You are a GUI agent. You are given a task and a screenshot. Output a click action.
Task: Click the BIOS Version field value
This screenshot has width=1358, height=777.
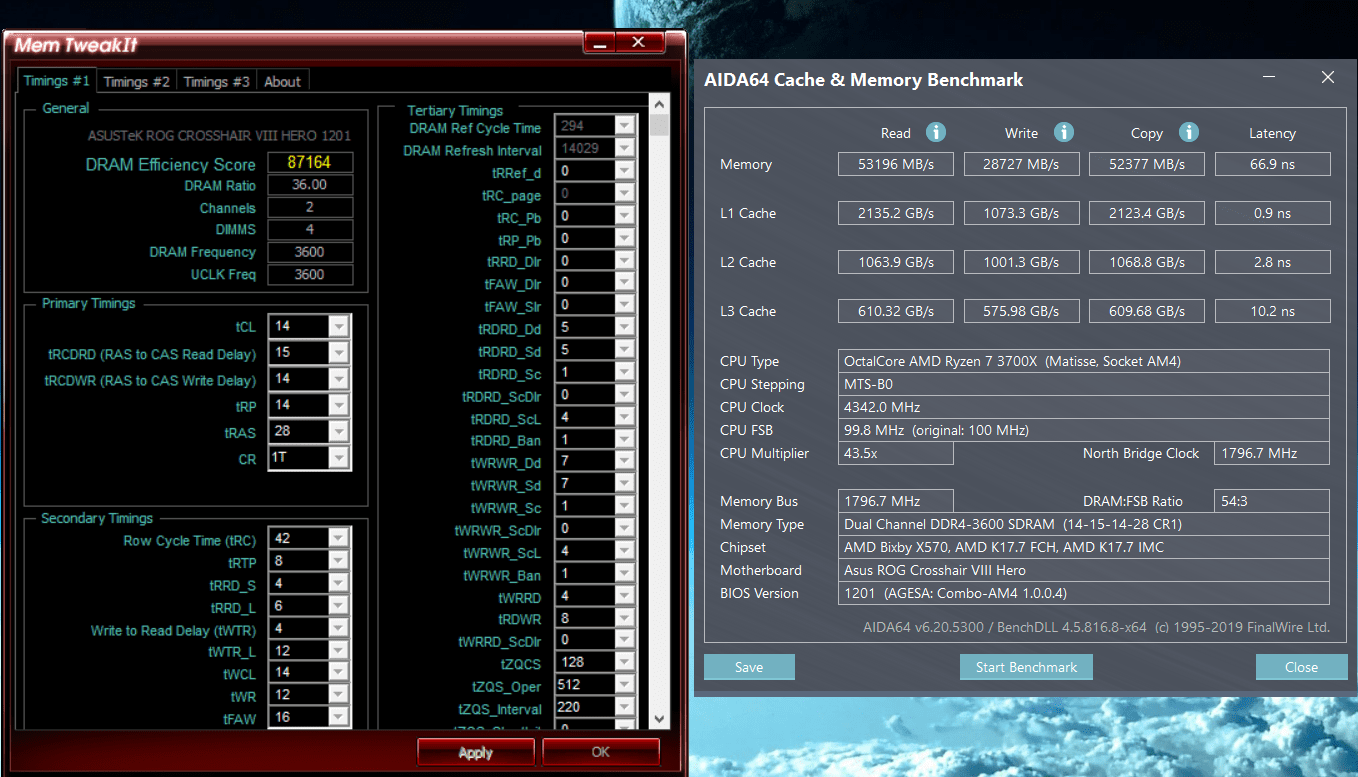pyautogui.click(x=1084, y=593)
